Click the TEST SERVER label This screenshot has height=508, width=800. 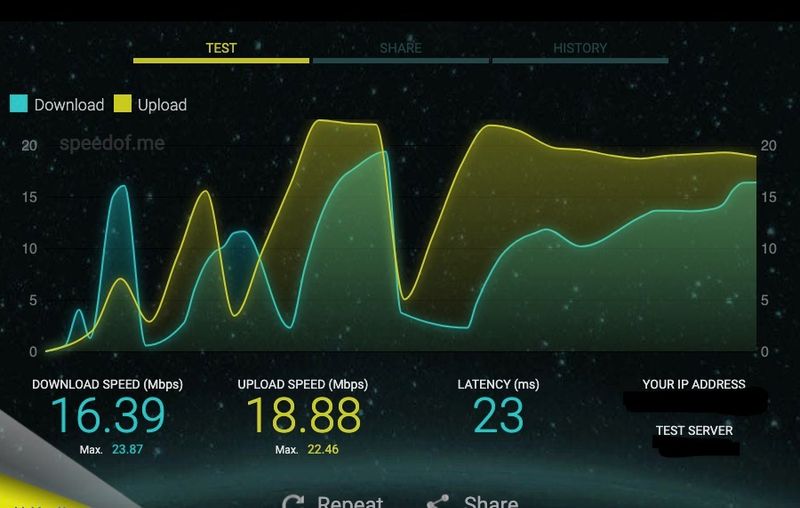pyautogui.click(x=694, y=431)
